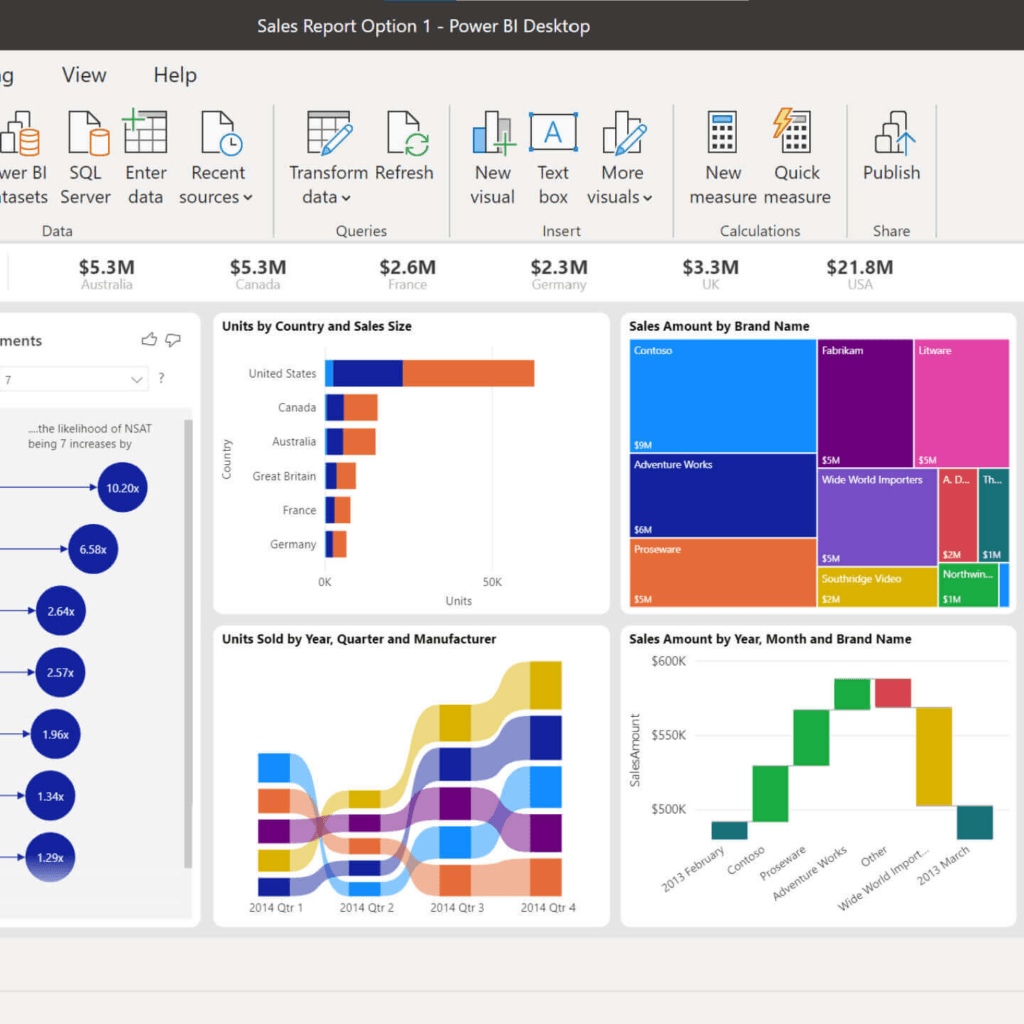The width and height of the screenshot is (1024, 1024).
Task: Select the 10.20x influencer bubble
Action: click(122, 488)
